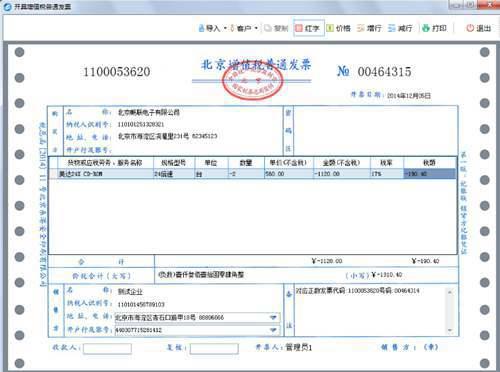Open the 客户 customer dropdown
Image resolution: width=500 pixels, height=372 pixels.
tap(244, 28)
